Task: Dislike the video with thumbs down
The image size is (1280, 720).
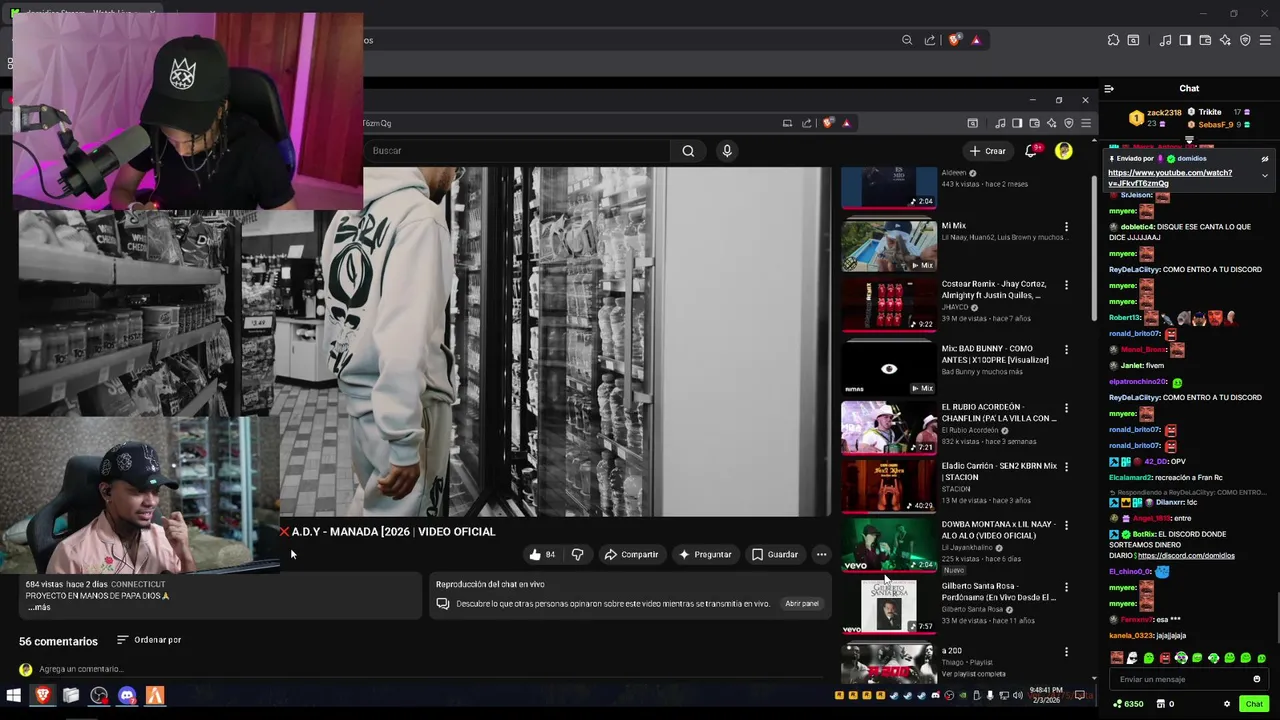Action: click(577, 554)
